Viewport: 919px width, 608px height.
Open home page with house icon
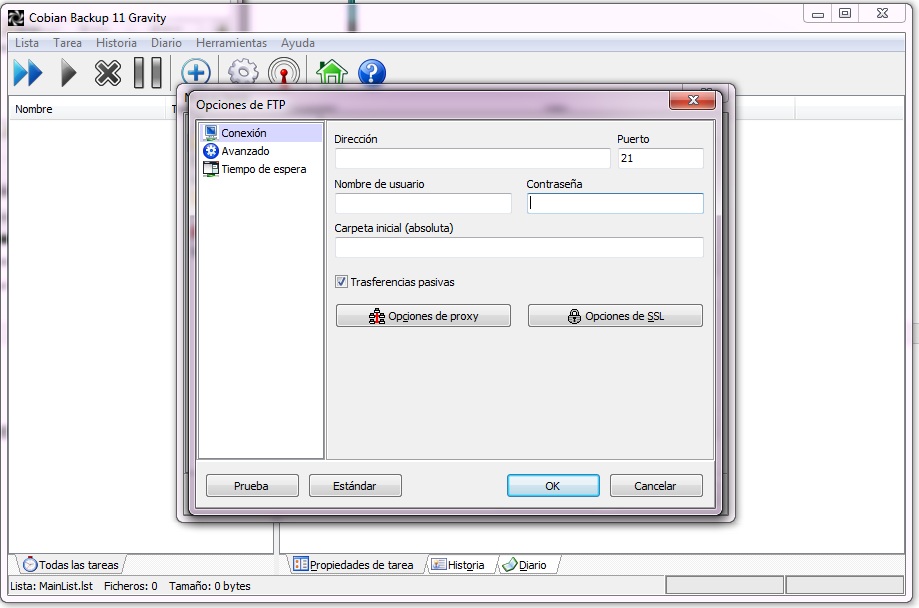point(332,73)
